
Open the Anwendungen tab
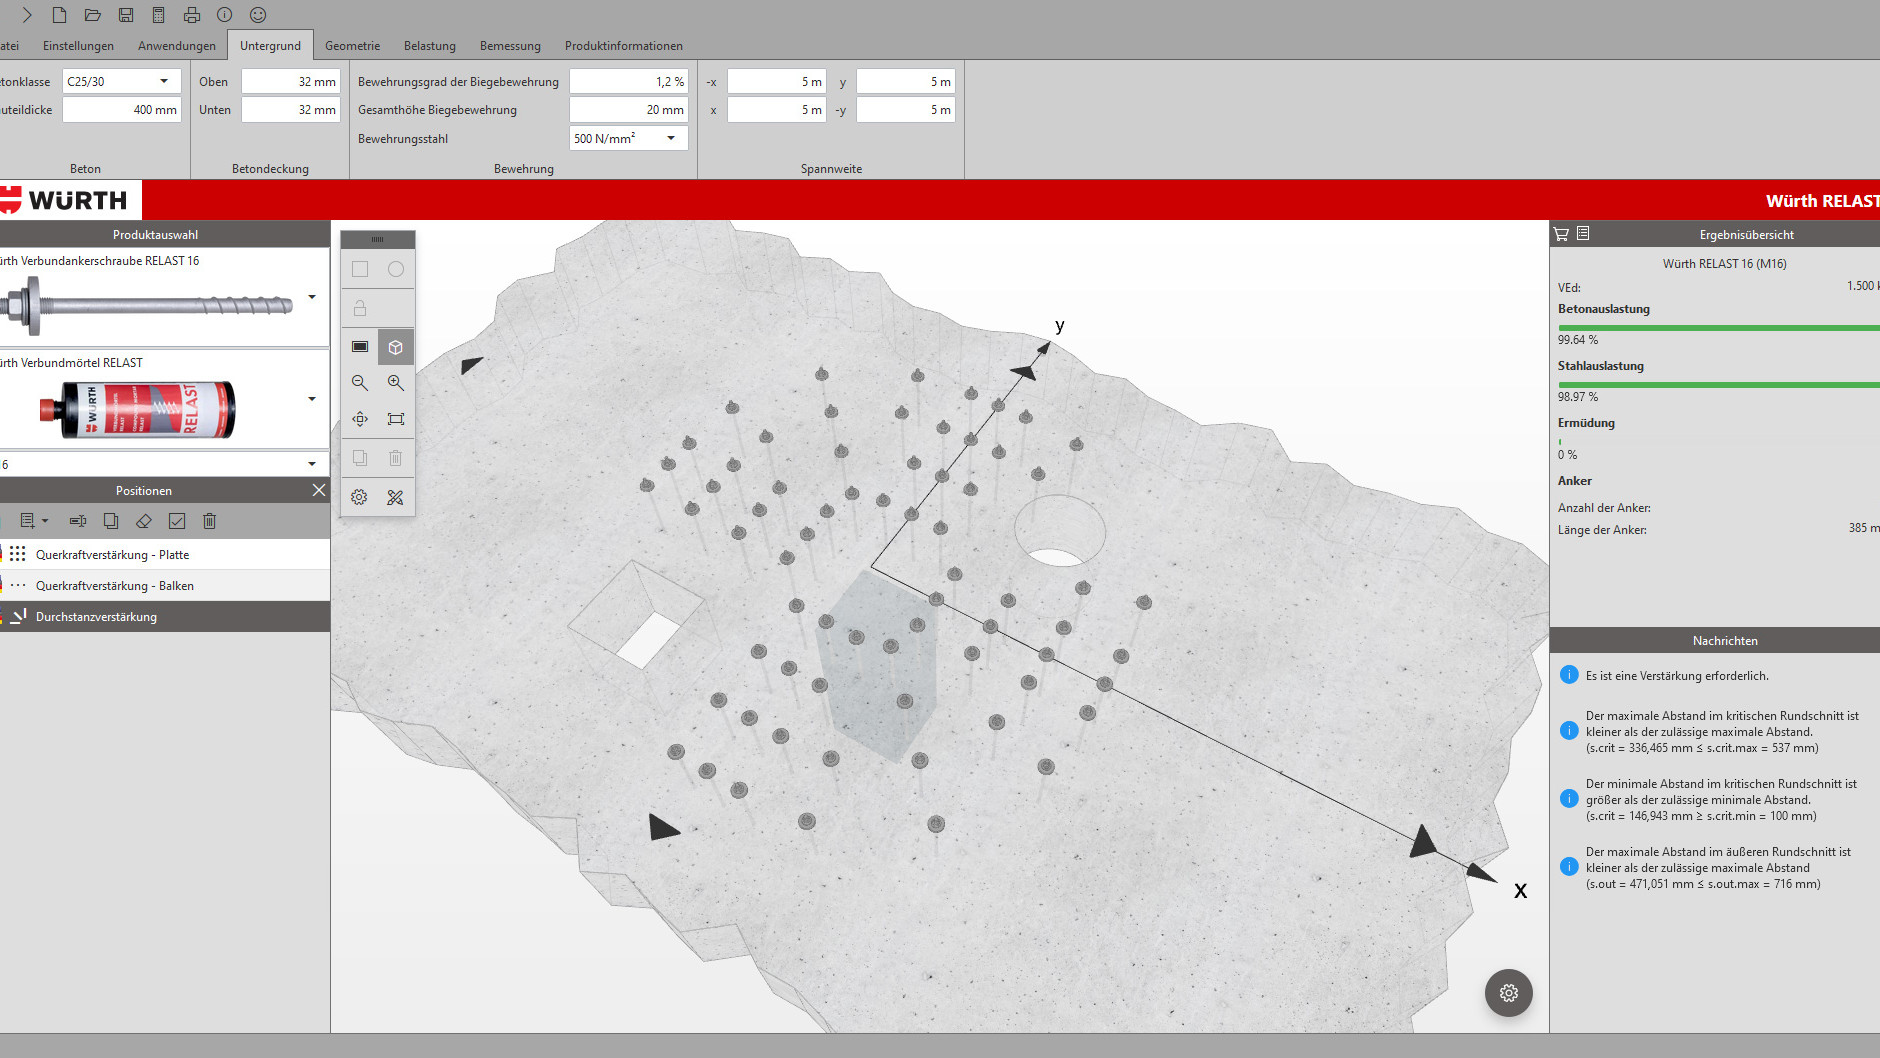click(x=177, y=46)
